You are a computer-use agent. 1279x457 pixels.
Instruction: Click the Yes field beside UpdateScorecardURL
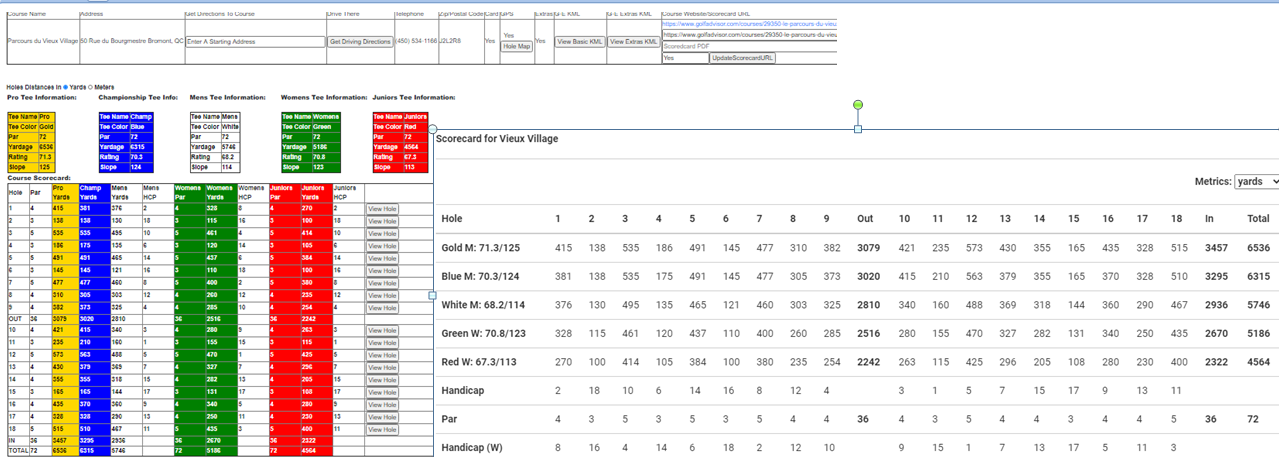tap(685, 58)
